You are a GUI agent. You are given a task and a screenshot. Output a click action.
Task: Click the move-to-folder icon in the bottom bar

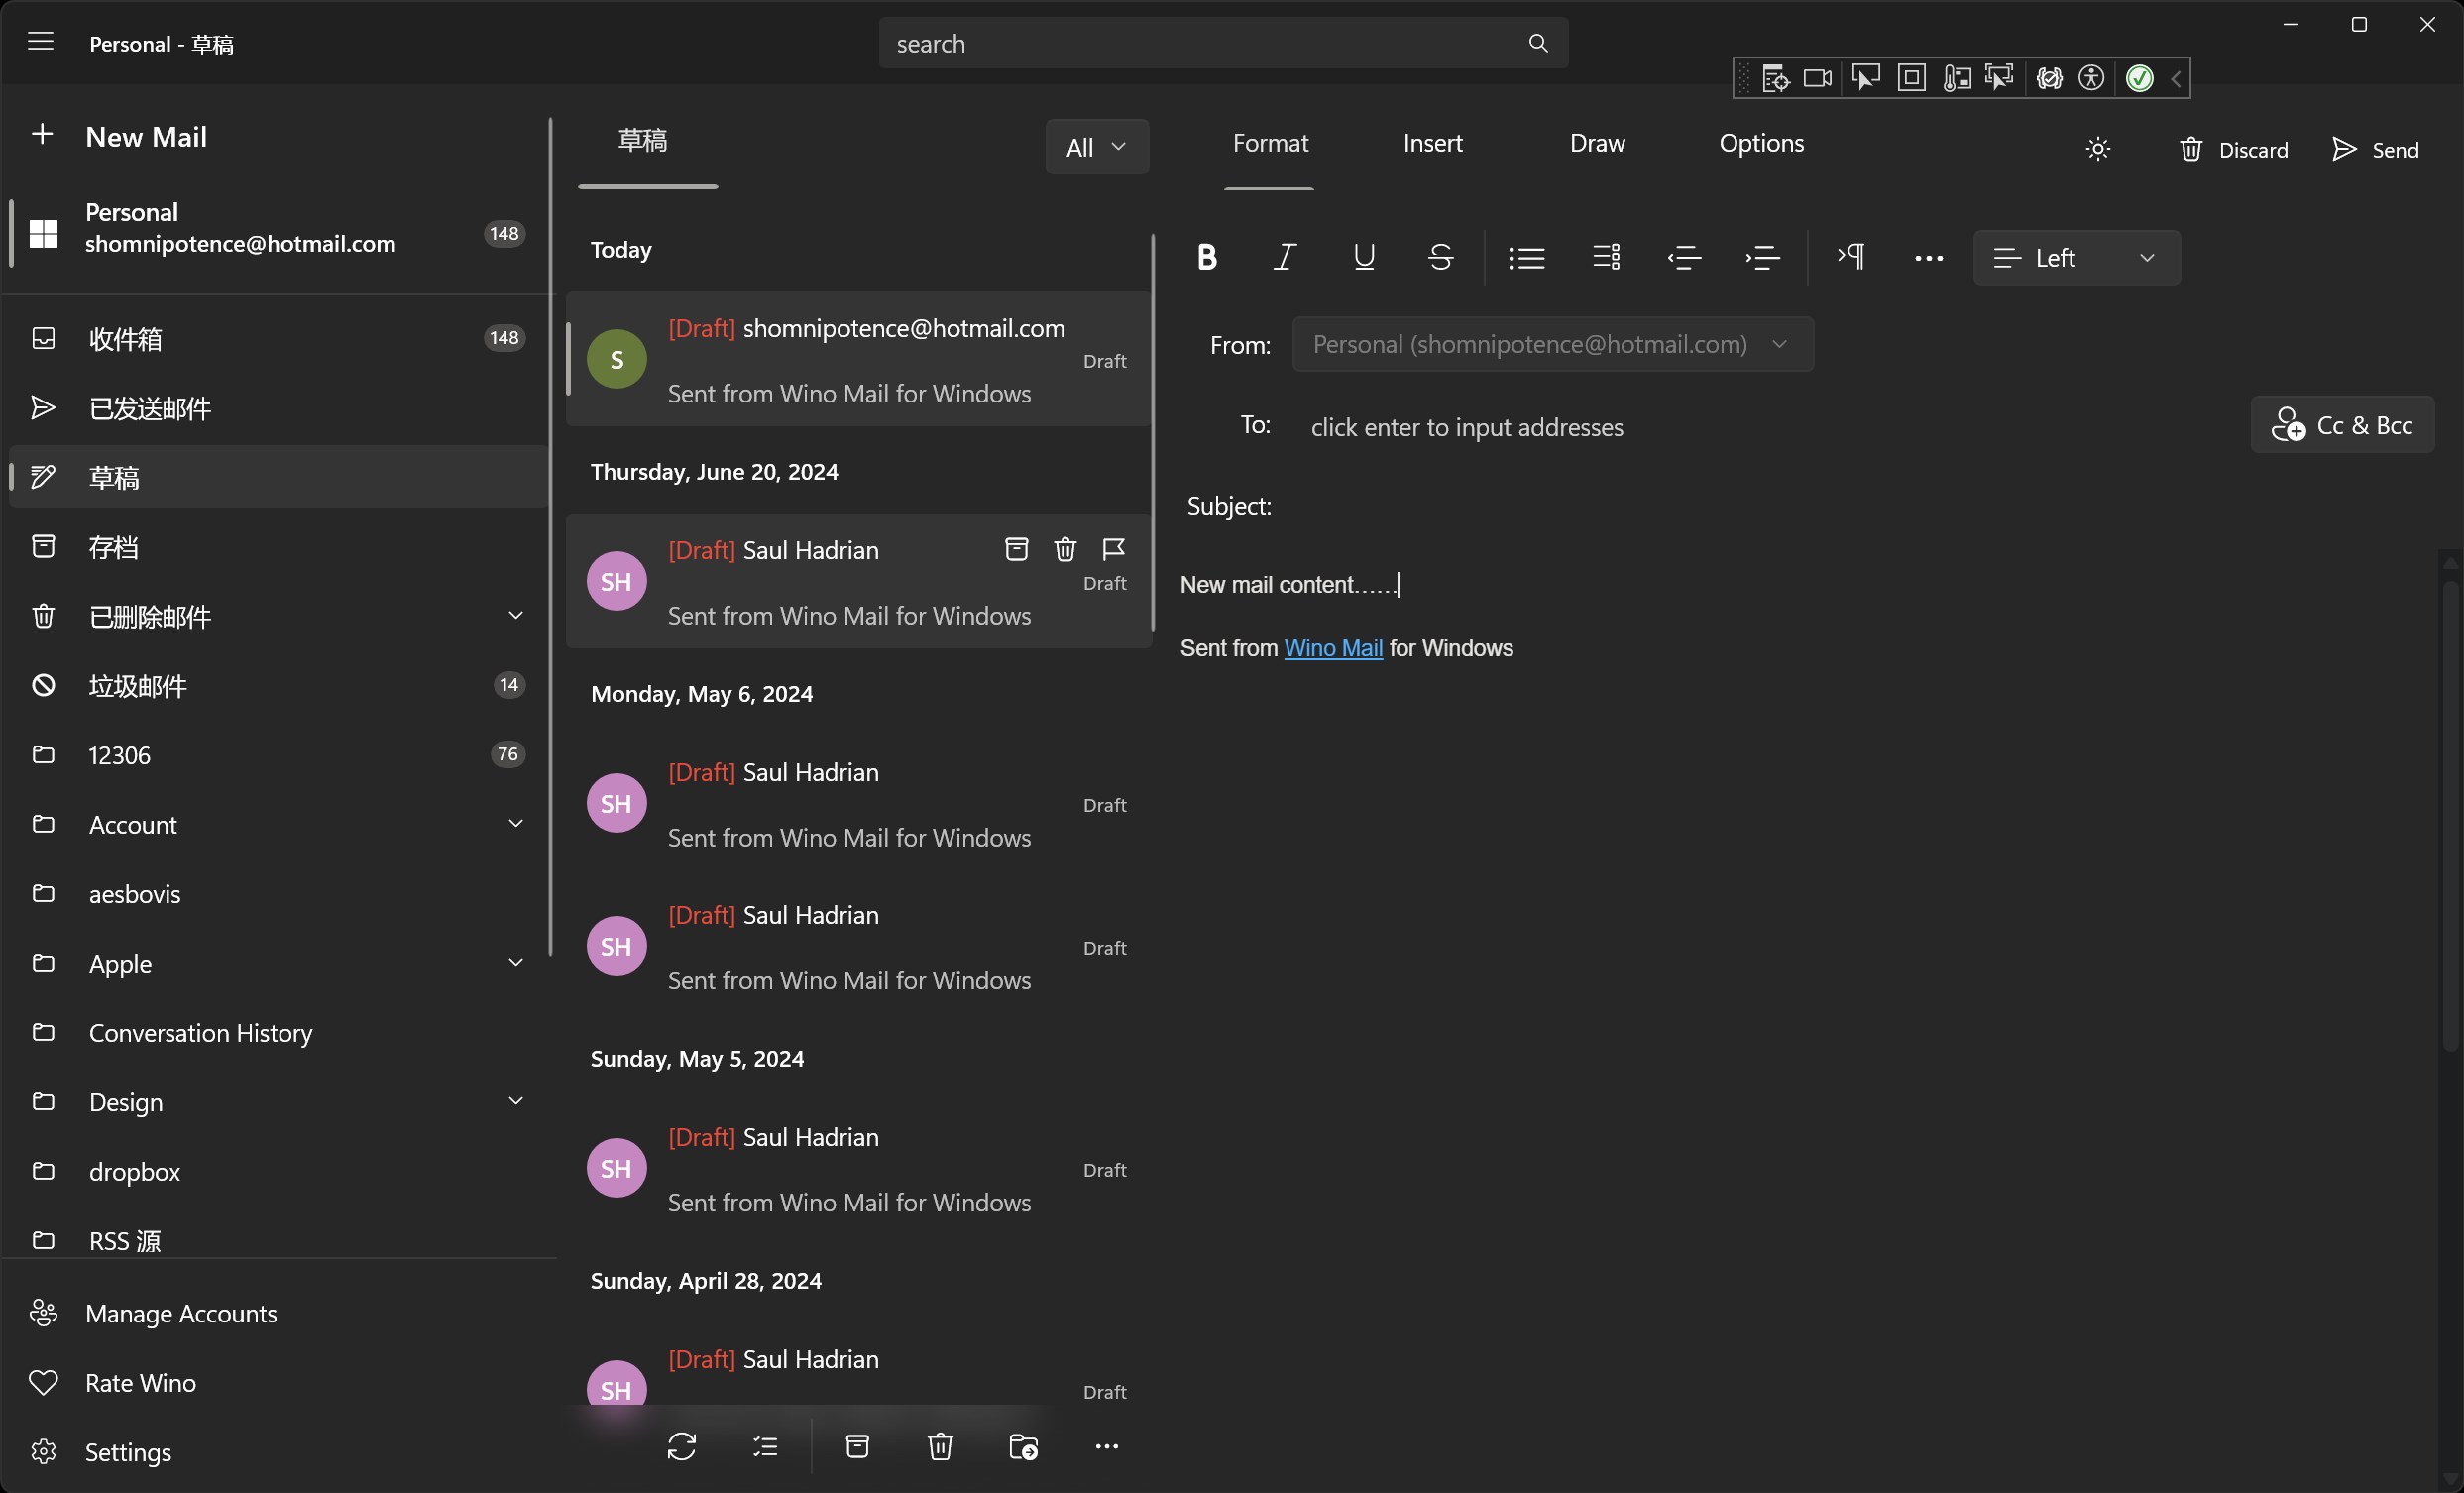pos(1023,1446)
